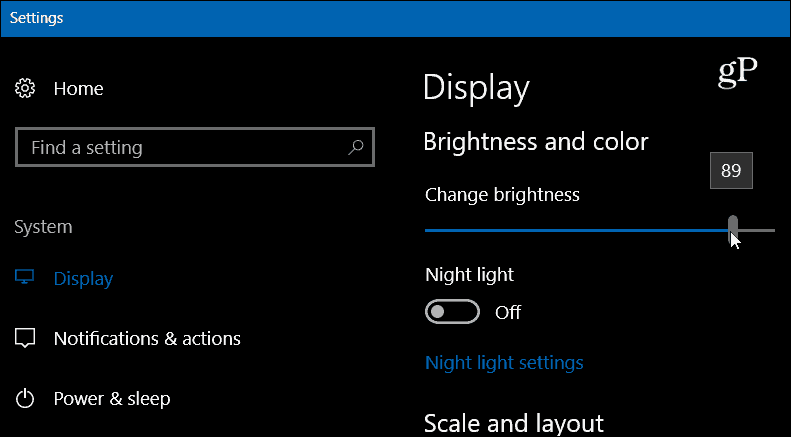Click the Settings window title bar

tap(396, 18)
